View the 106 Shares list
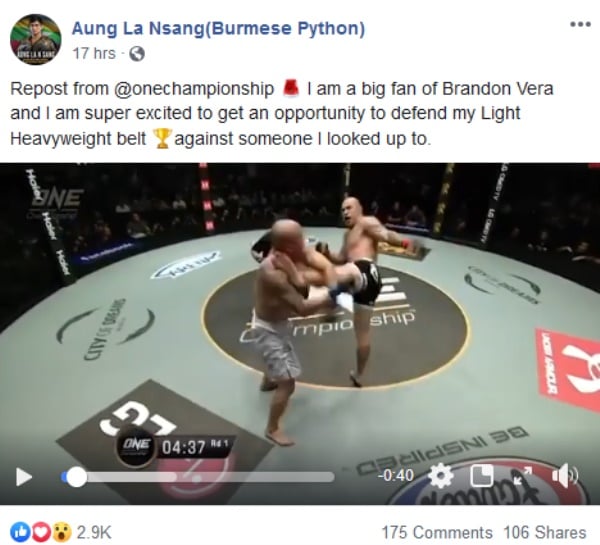600x545 pixels. tap(545, 532)
